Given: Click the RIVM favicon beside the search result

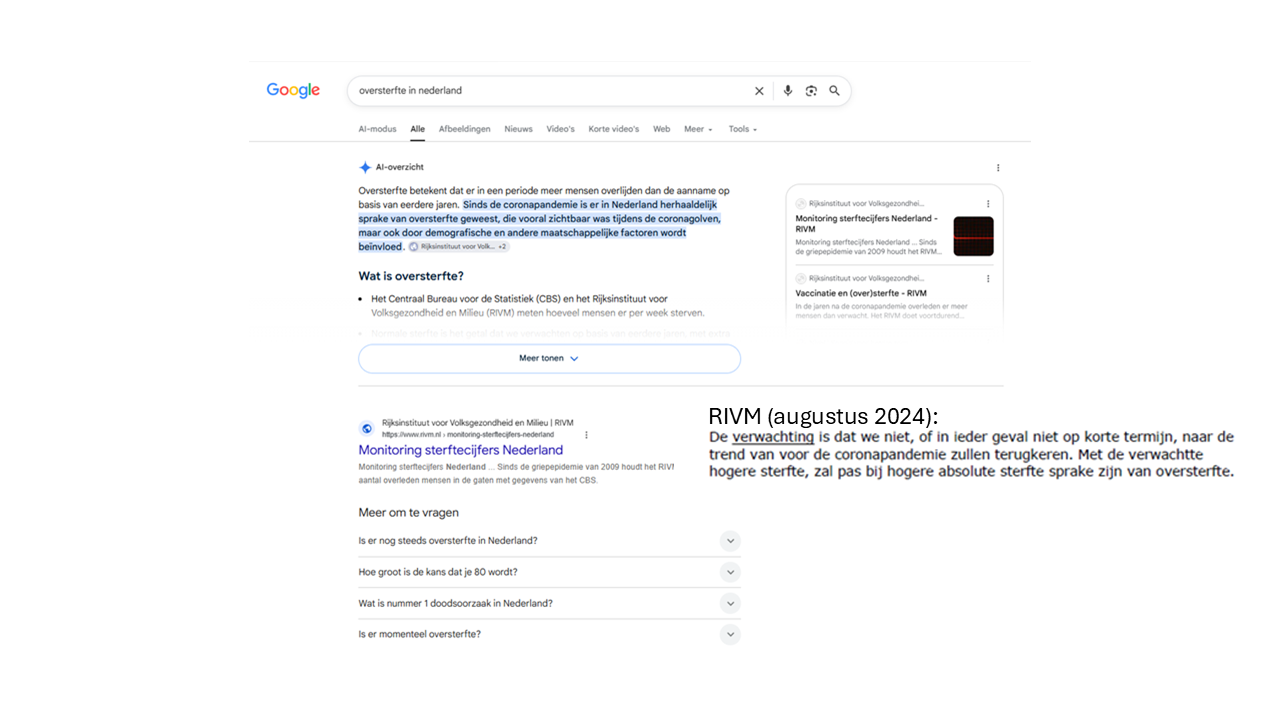Looking at the screenshot, I should click(367, 429).
